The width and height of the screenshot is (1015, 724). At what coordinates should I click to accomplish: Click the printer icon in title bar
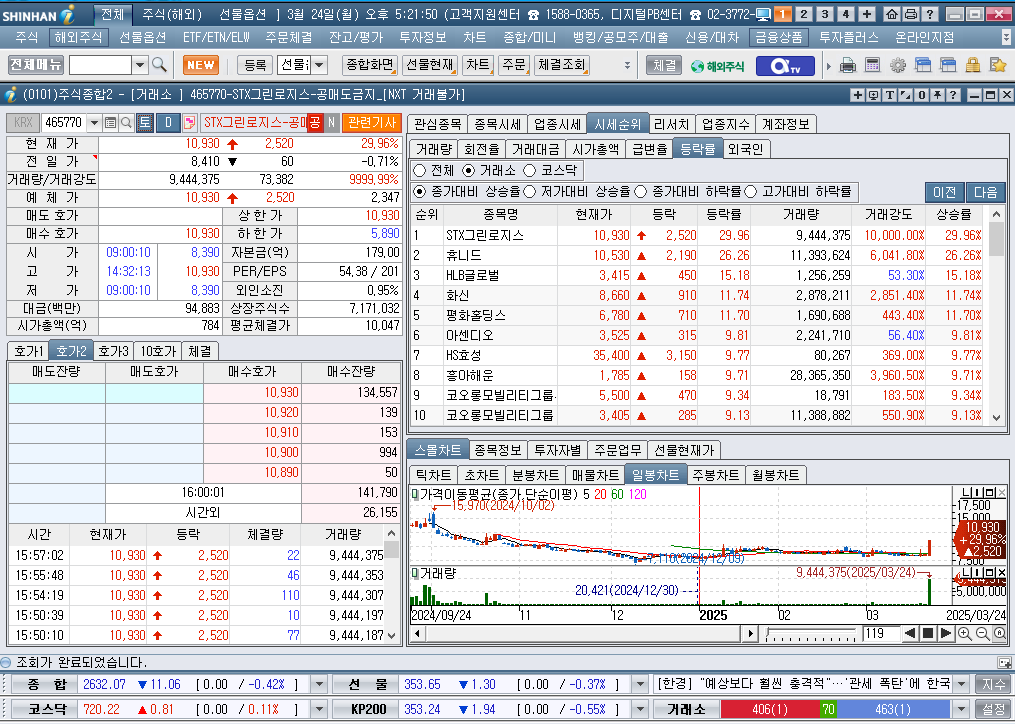coord(910,14)
